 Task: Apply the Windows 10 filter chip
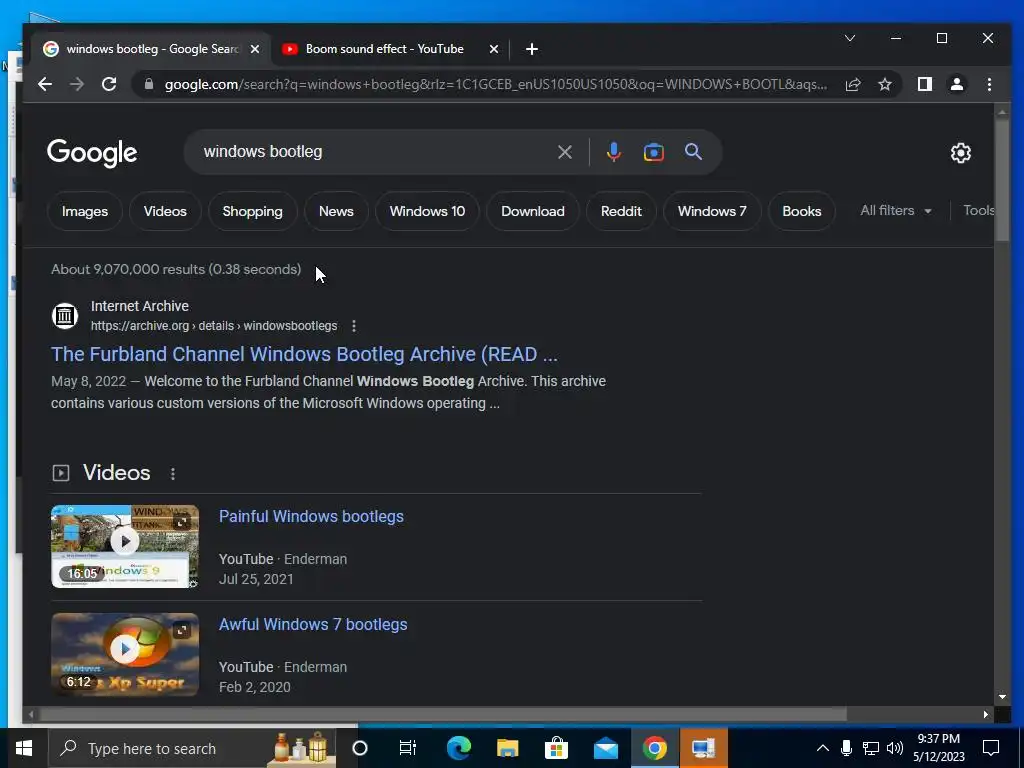click(428, 212)
